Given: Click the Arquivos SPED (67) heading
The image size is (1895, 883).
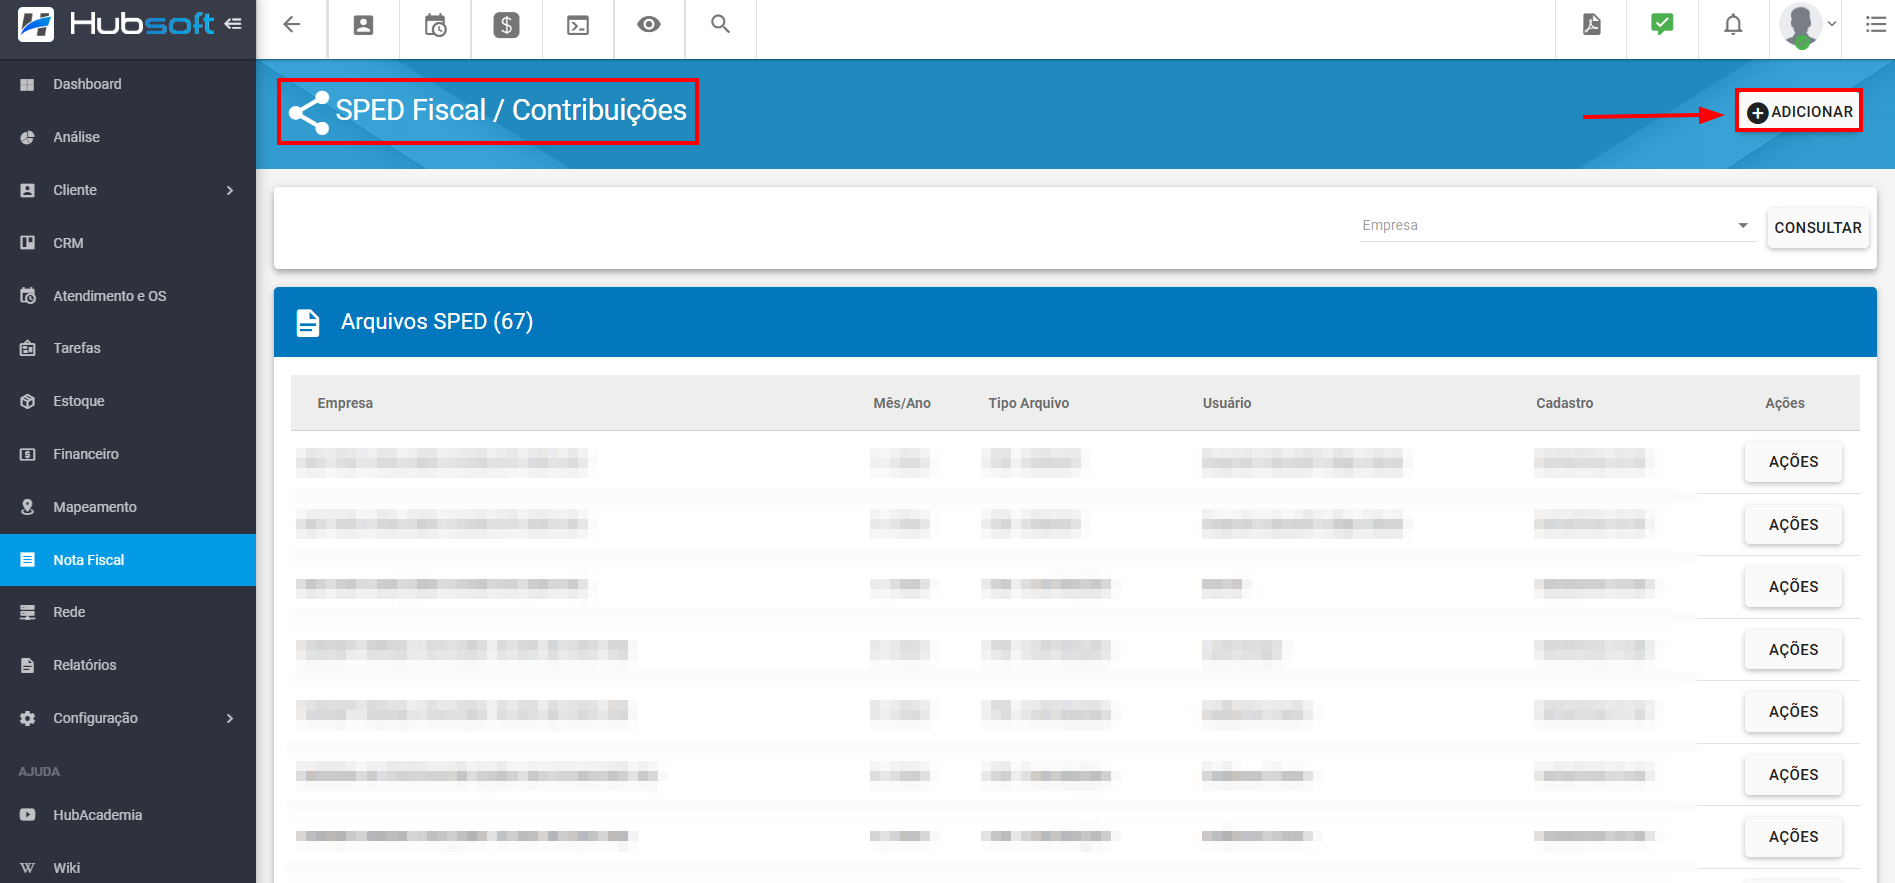Looking at the screenshot, I should tap(437, 322).
